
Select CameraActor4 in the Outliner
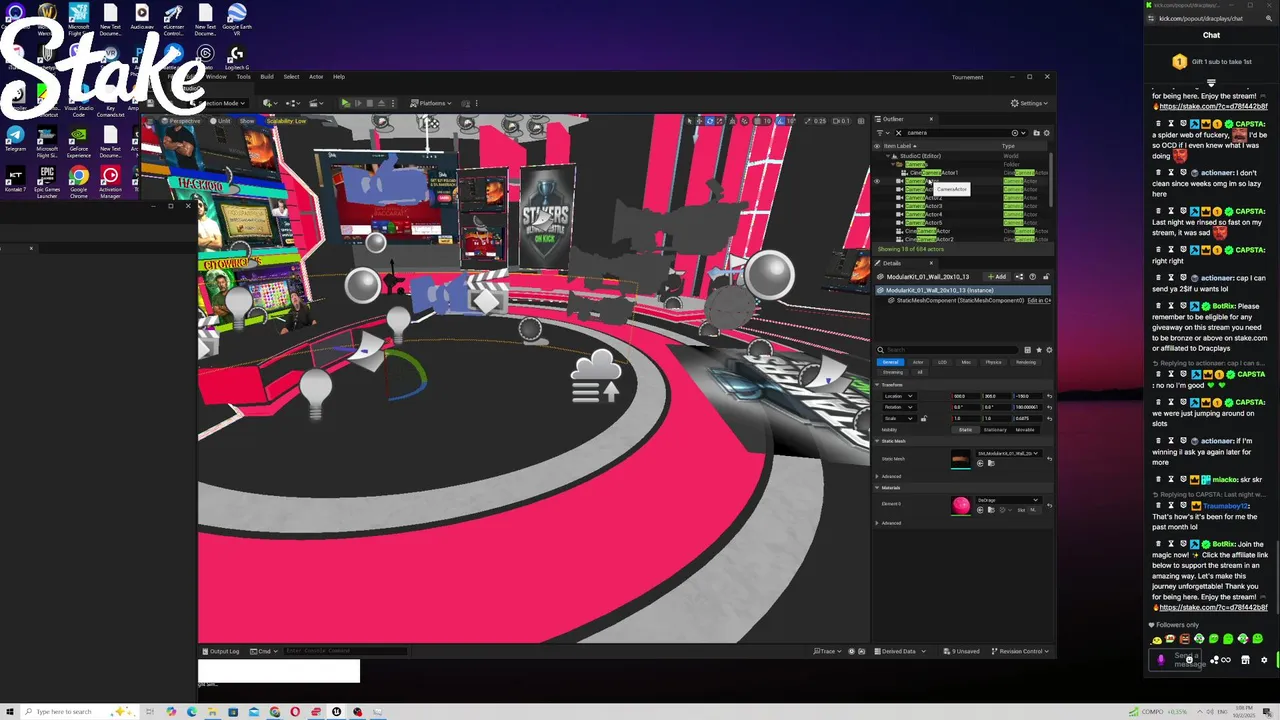pyautogui.click(x=923, y=214)
